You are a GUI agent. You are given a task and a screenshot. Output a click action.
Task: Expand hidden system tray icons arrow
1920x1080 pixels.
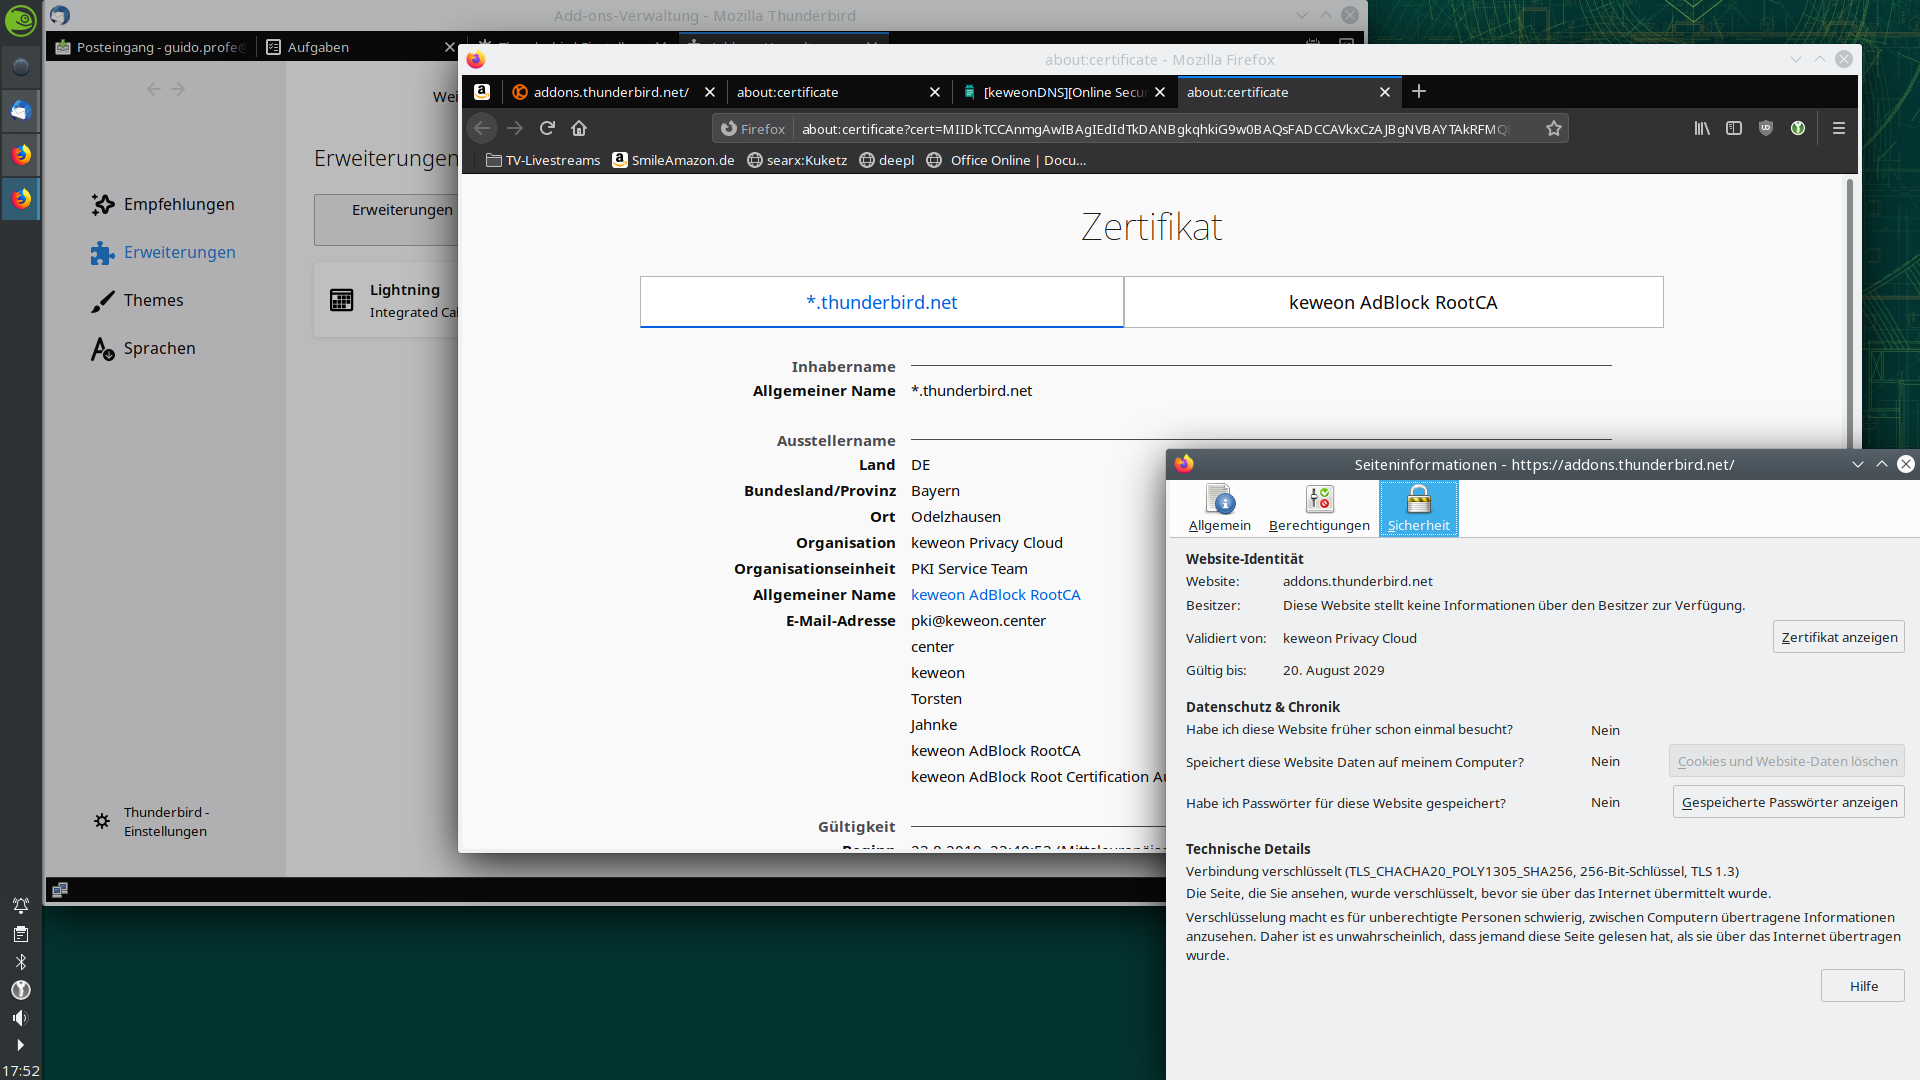coord(21,1045)
